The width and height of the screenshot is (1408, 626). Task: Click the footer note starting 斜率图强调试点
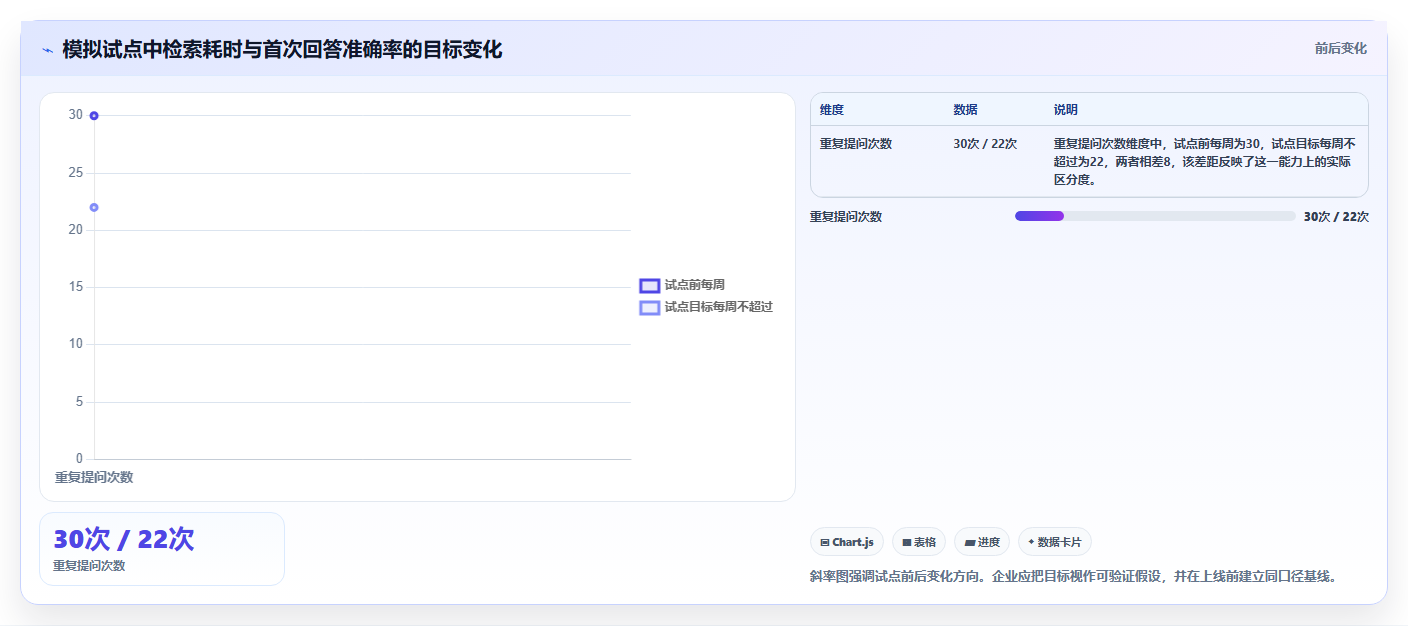tap(1073, 577)
